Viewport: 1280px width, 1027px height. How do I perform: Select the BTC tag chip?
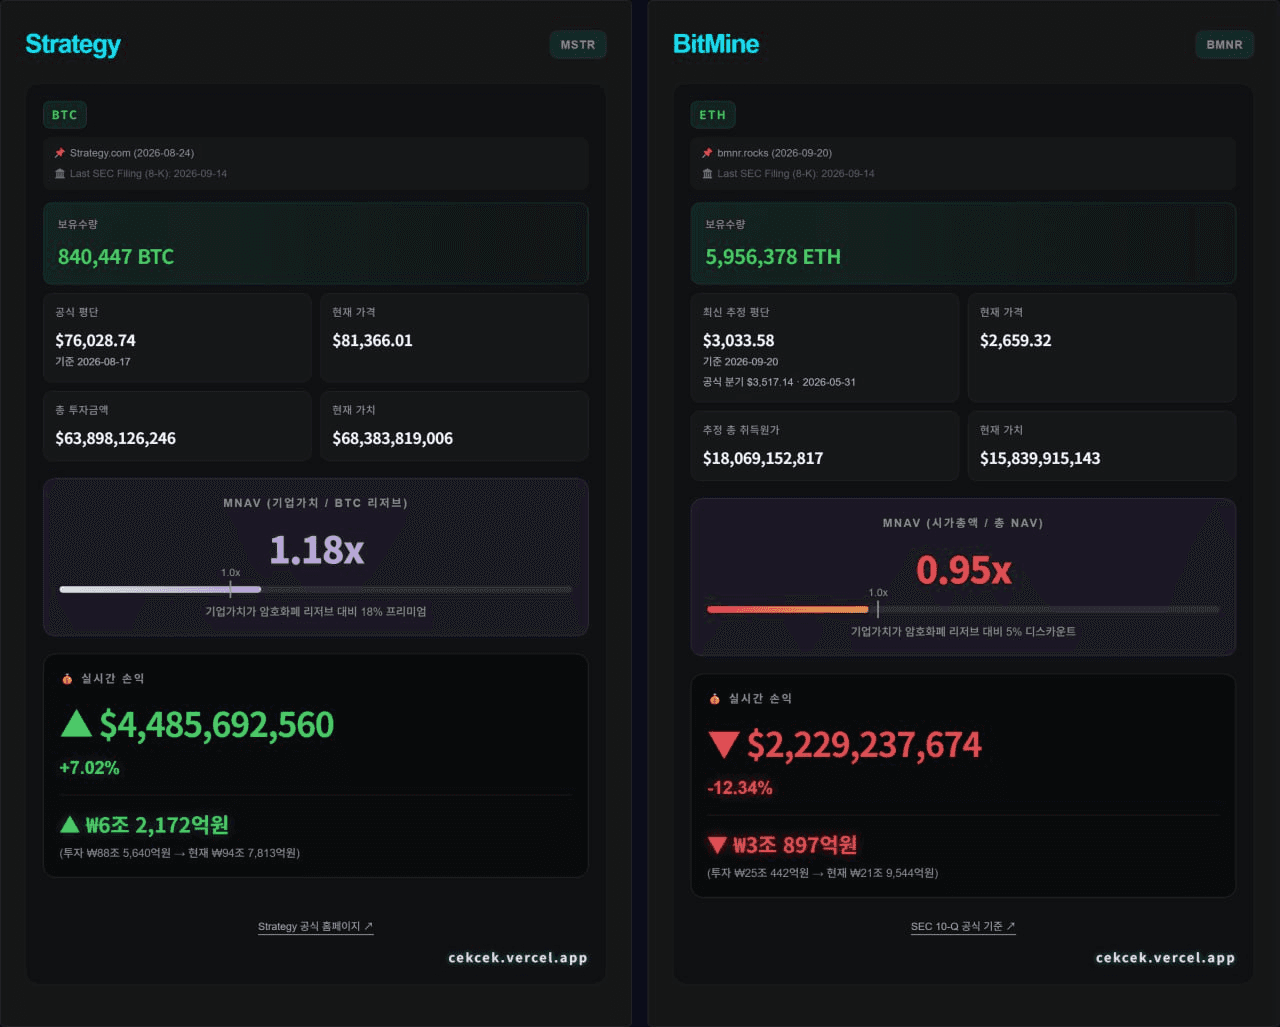[65, 115]
